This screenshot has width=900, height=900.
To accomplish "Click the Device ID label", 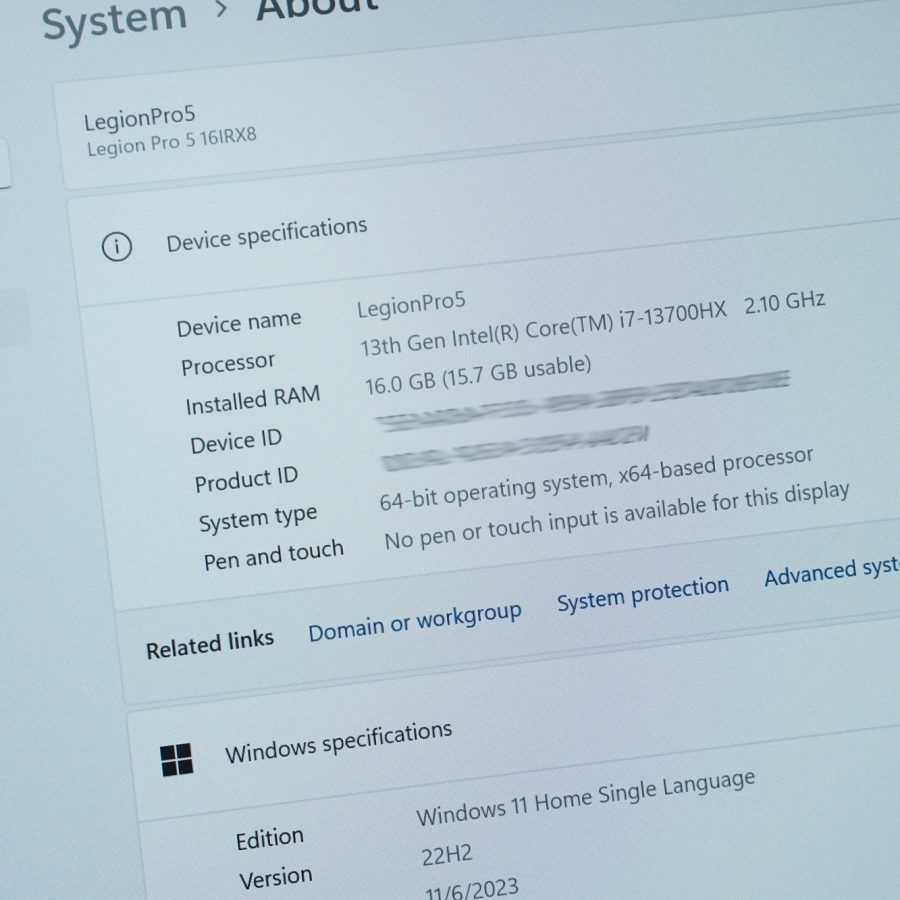I will coord(236,441).
